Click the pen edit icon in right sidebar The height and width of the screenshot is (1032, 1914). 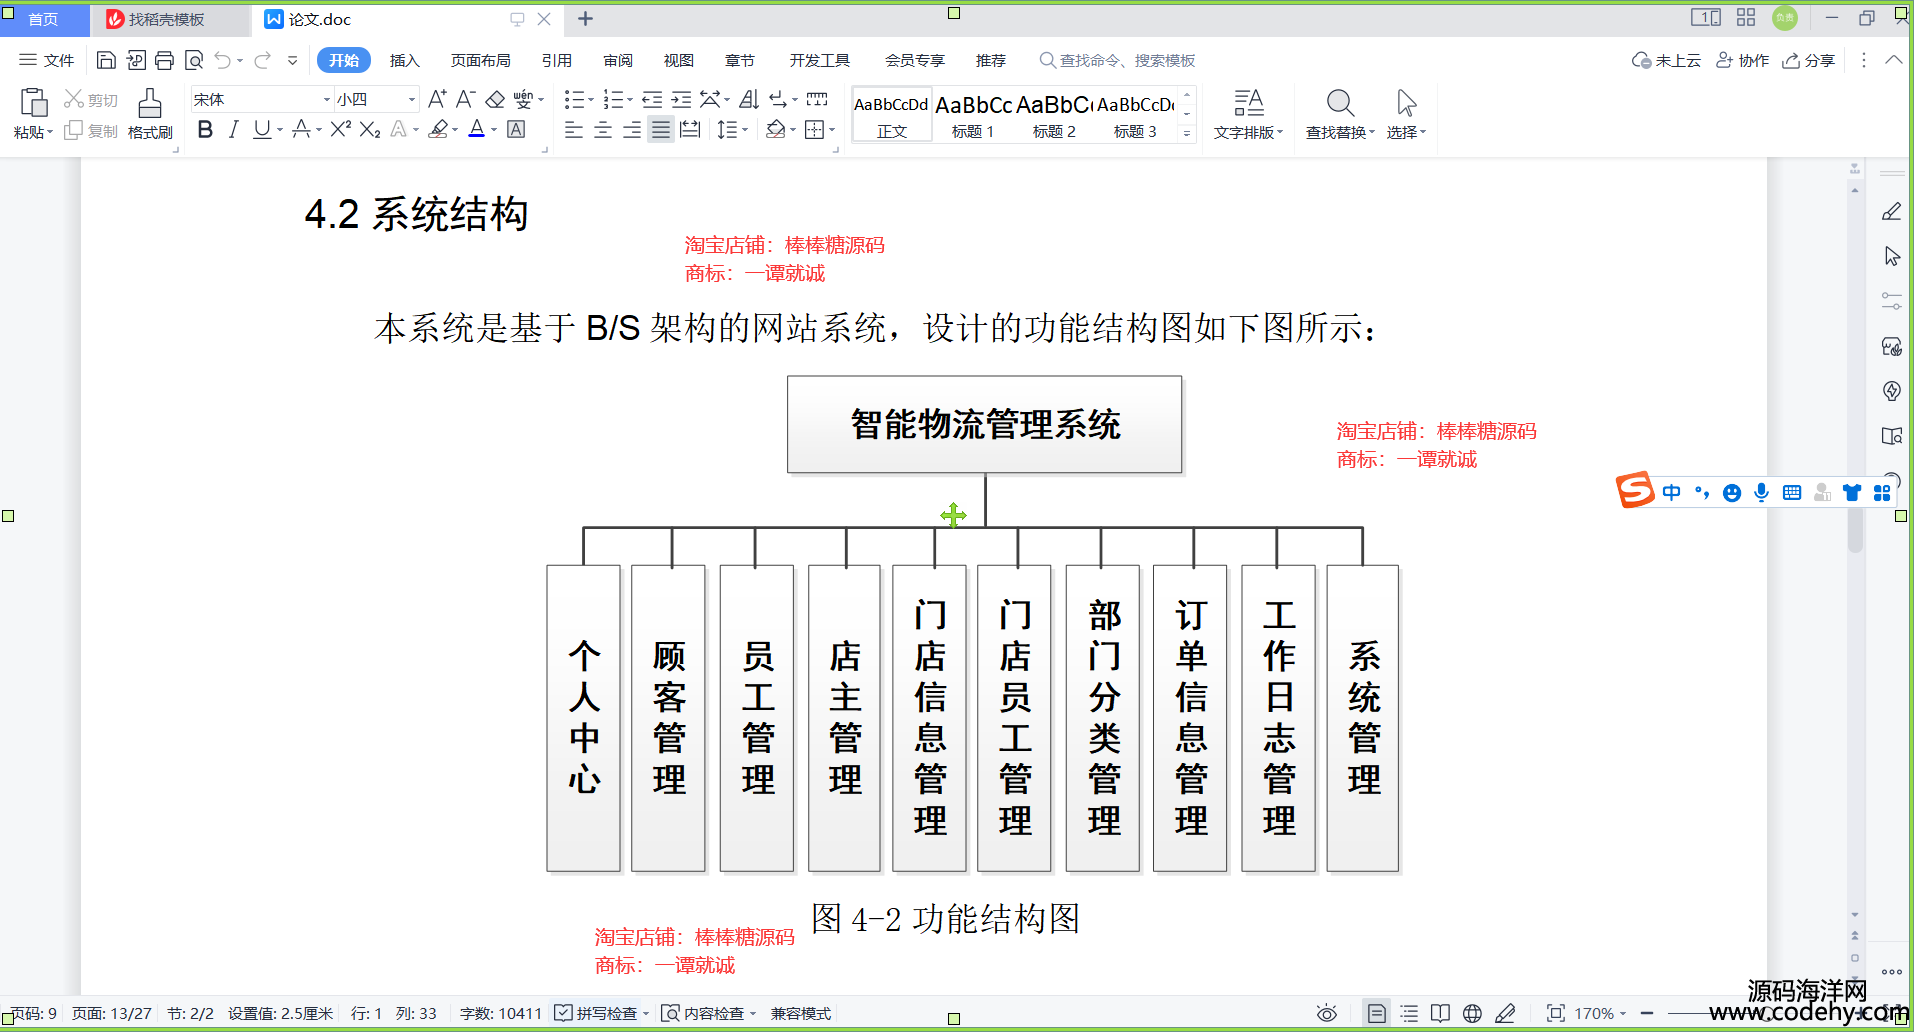[x=1892, y=211]
